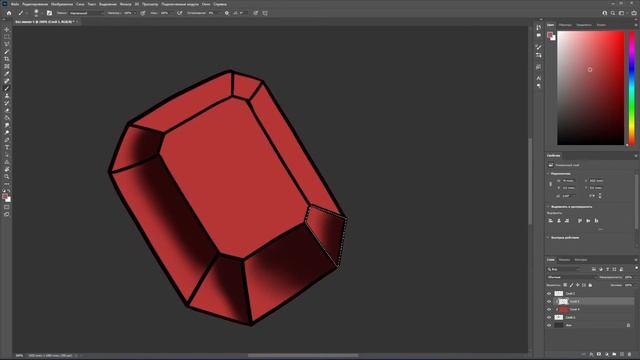This screenshot has width=640, height=360.
Task: Open the layer blend mode dropdown
Action: (x=571, y=277)
